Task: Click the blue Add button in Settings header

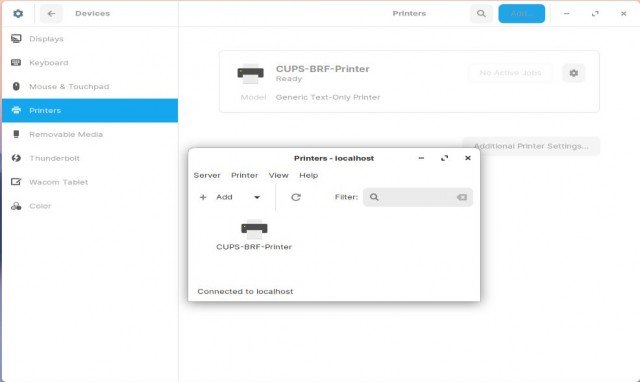Action: coord(521,13)
